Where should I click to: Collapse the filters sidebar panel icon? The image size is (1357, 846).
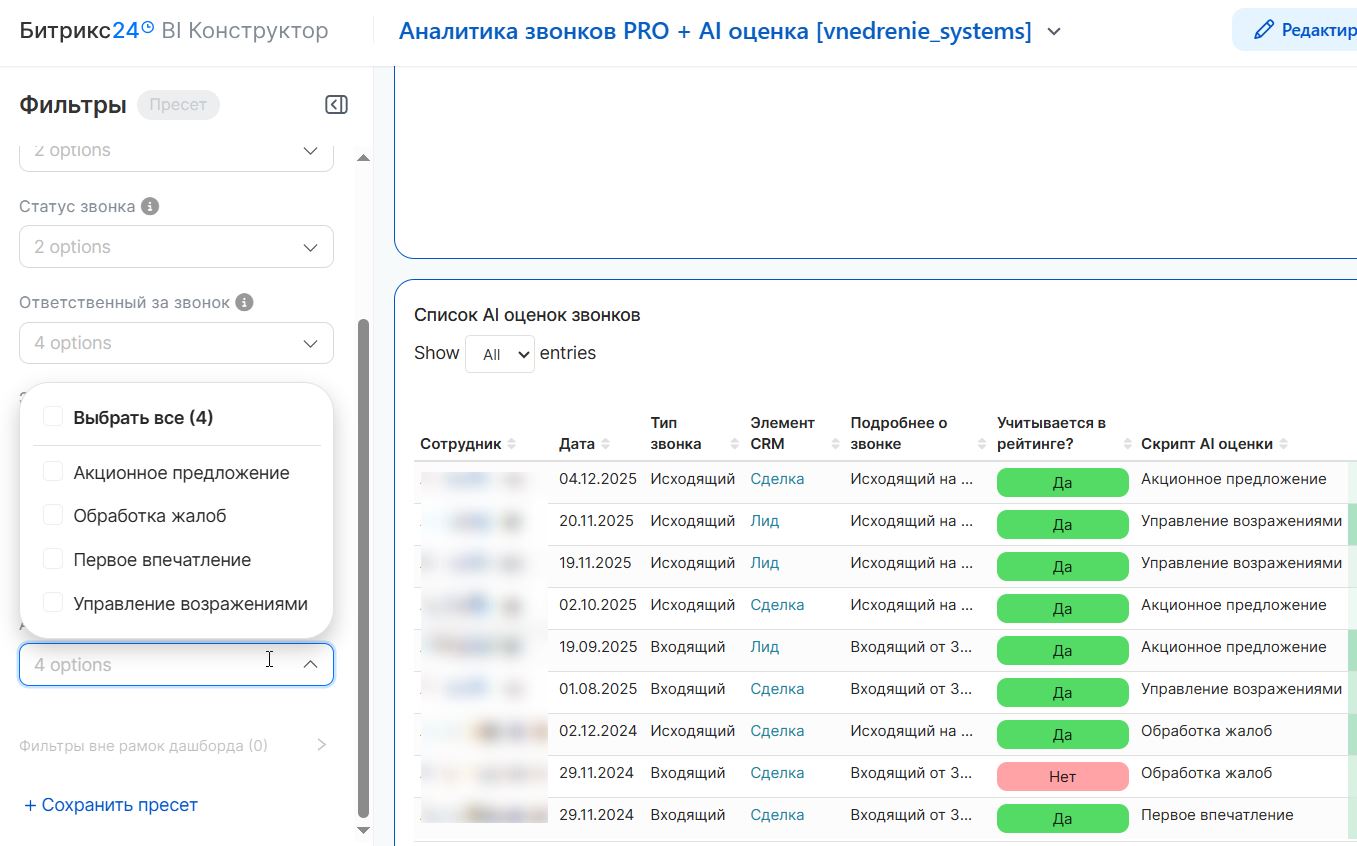pyautogui.click(x=336, y=105)
